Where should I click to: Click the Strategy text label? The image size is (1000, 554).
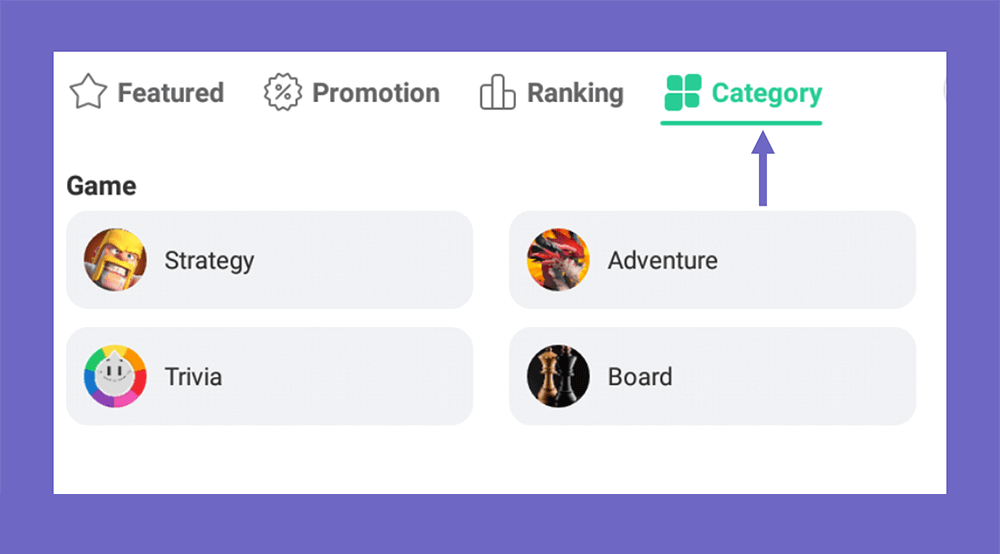click(209, 261)
